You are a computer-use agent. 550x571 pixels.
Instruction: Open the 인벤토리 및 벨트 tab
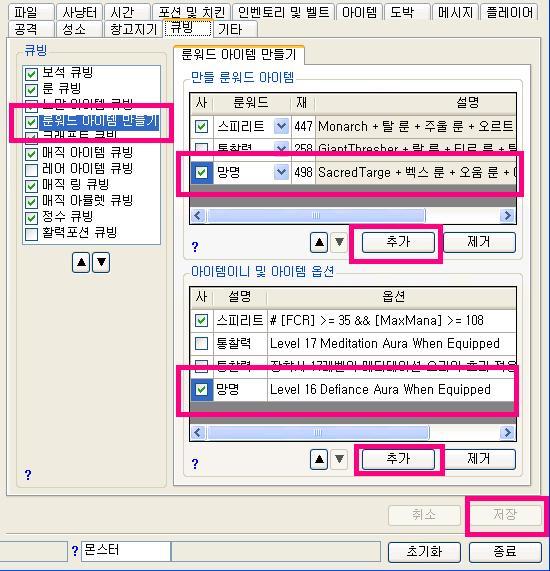tap(283, 12)
